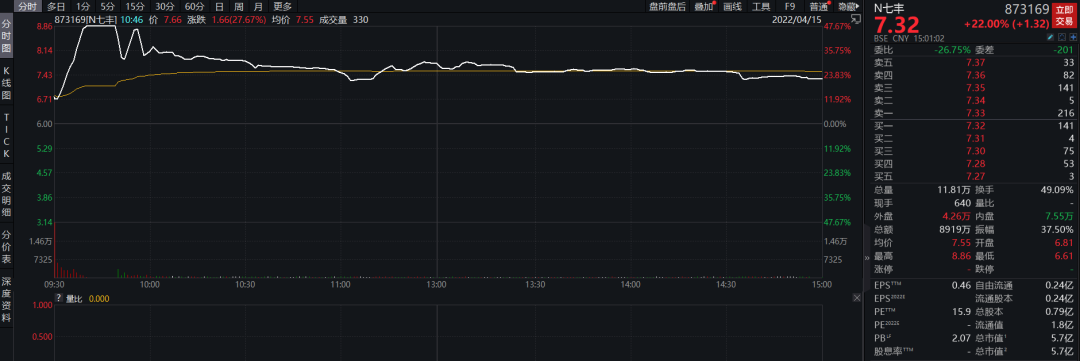Screen dimensions: 1080x361
Task: Select the 1分 period tab
Action: point(83,6)
